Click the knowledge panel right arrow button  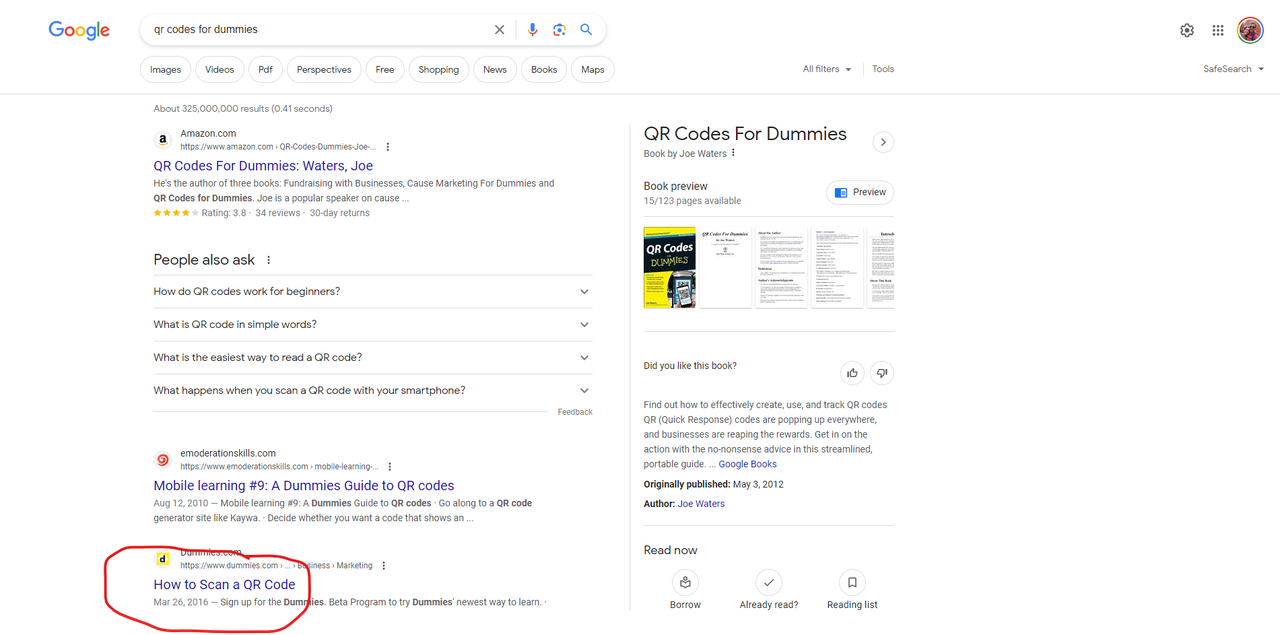coord(883,142)
